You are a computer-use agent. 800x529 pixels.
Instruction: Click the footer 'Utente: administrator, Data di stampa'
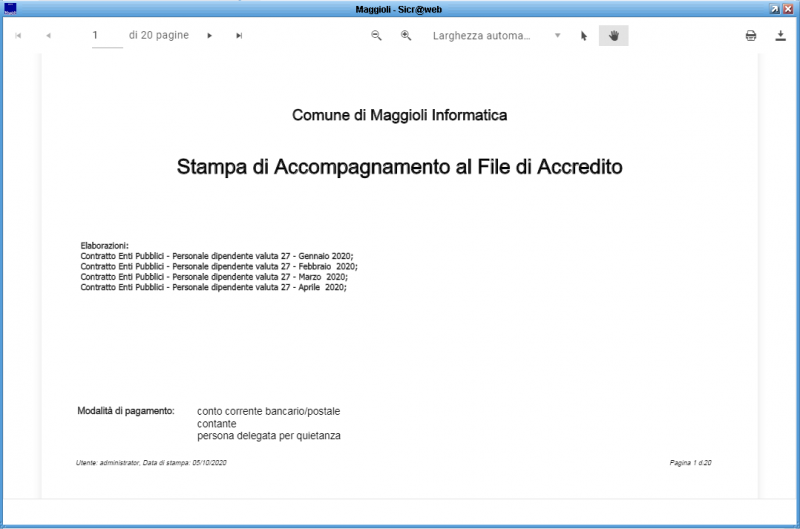tap(151, 463)
